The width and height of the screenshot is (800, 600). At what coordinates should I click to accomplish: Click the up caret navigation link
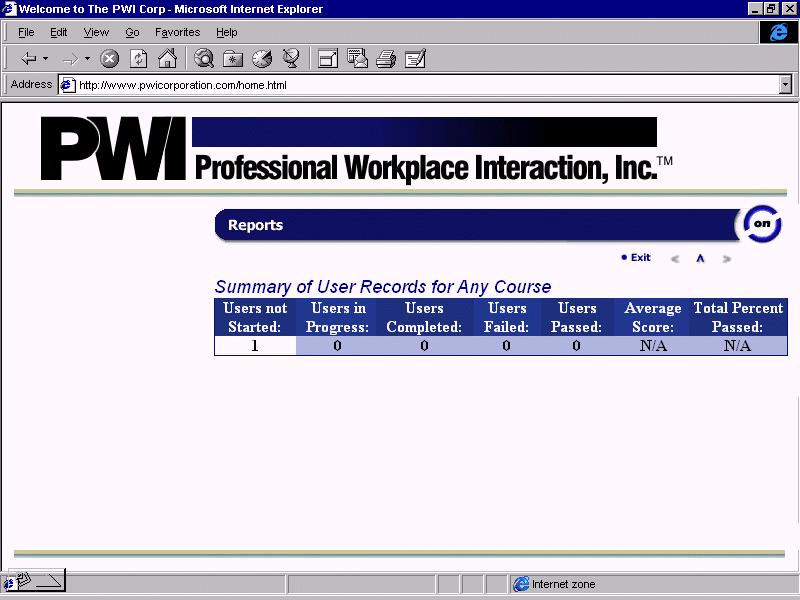click(700, 259)
